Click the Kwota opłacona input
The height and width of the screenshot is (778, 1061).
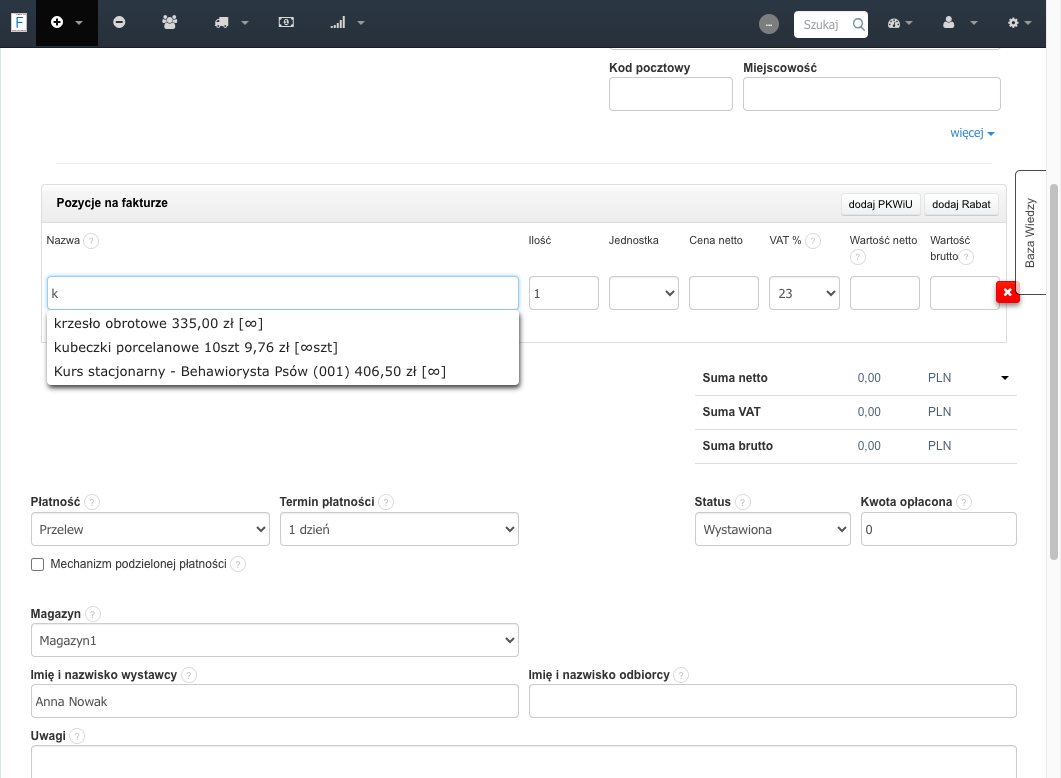pyautogui.click(x=939, y=529)
